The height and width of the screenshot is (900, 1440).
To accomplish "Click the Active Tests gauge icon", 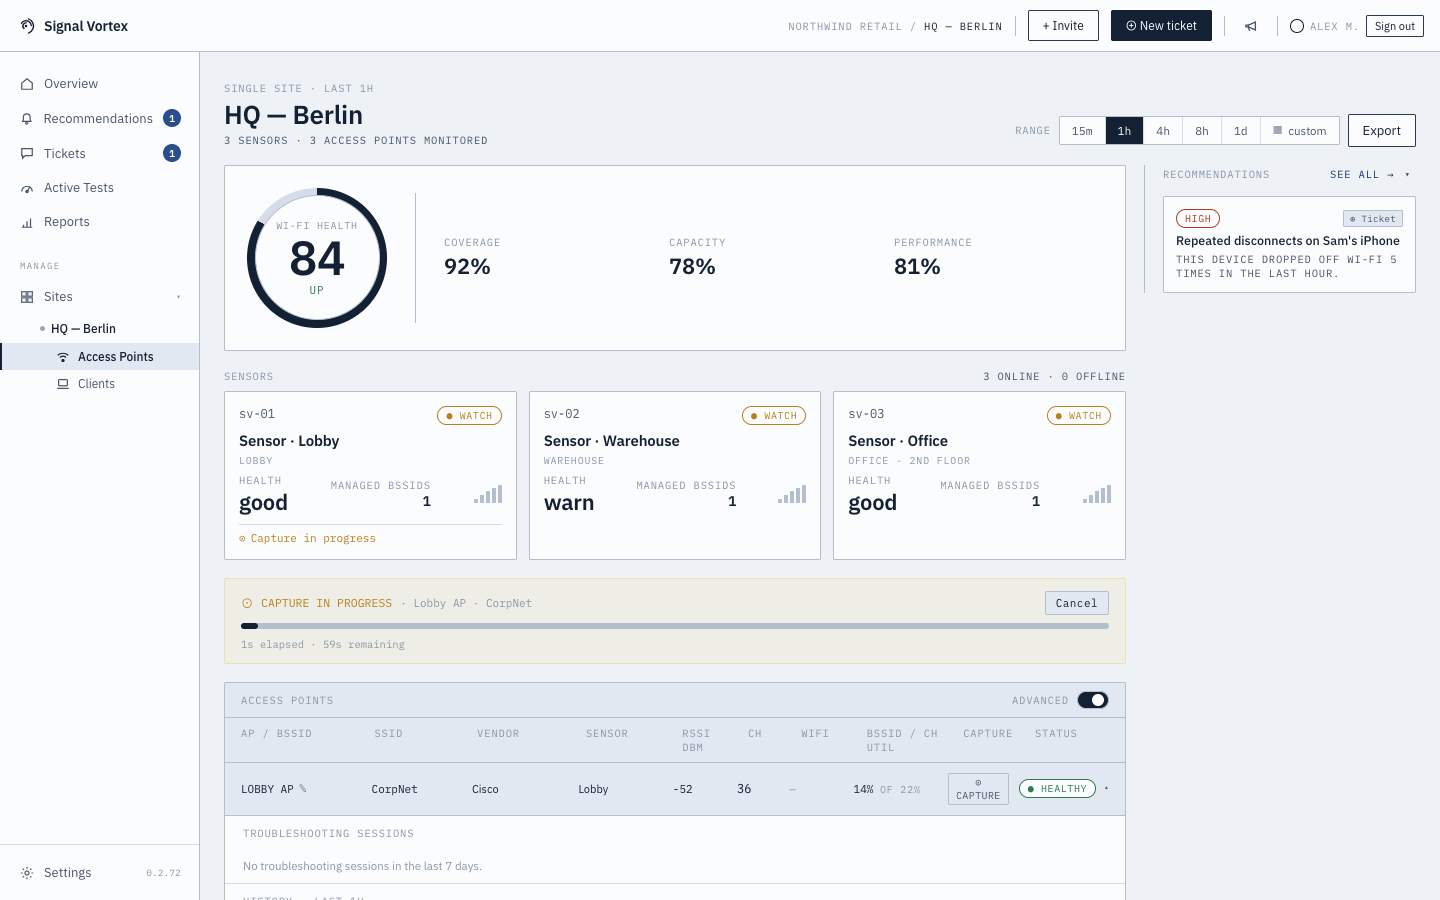I will coord(27,188).
